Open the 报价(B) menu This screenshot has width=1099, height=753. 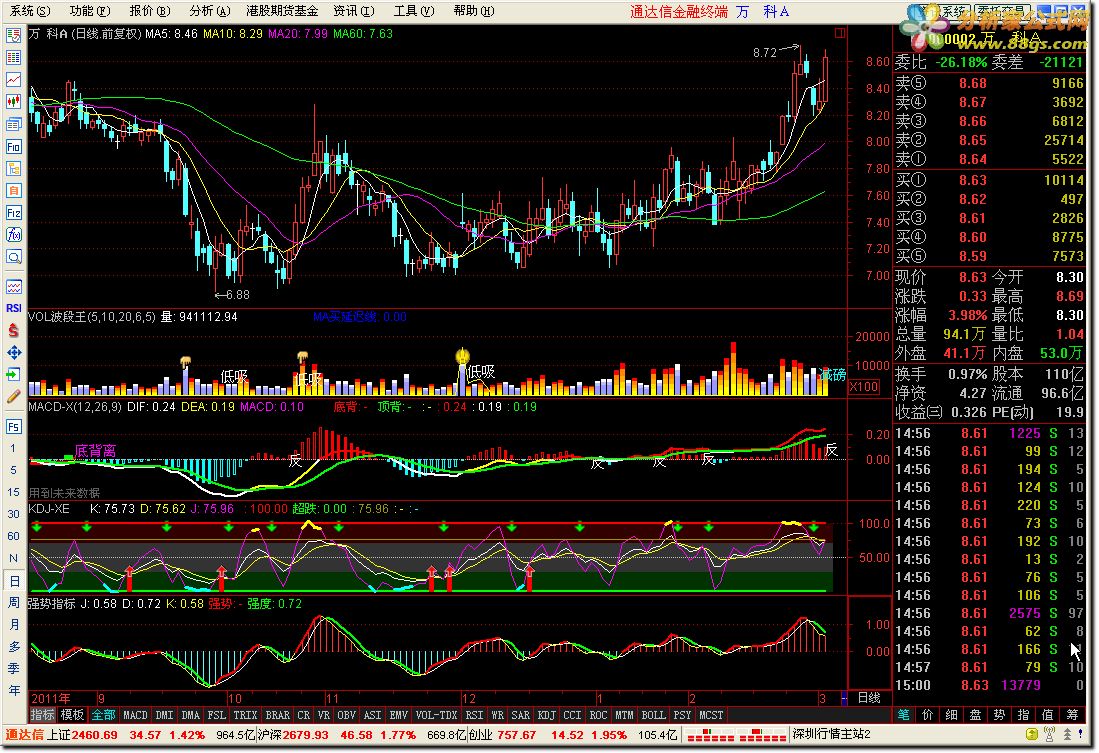coord(150,11)
